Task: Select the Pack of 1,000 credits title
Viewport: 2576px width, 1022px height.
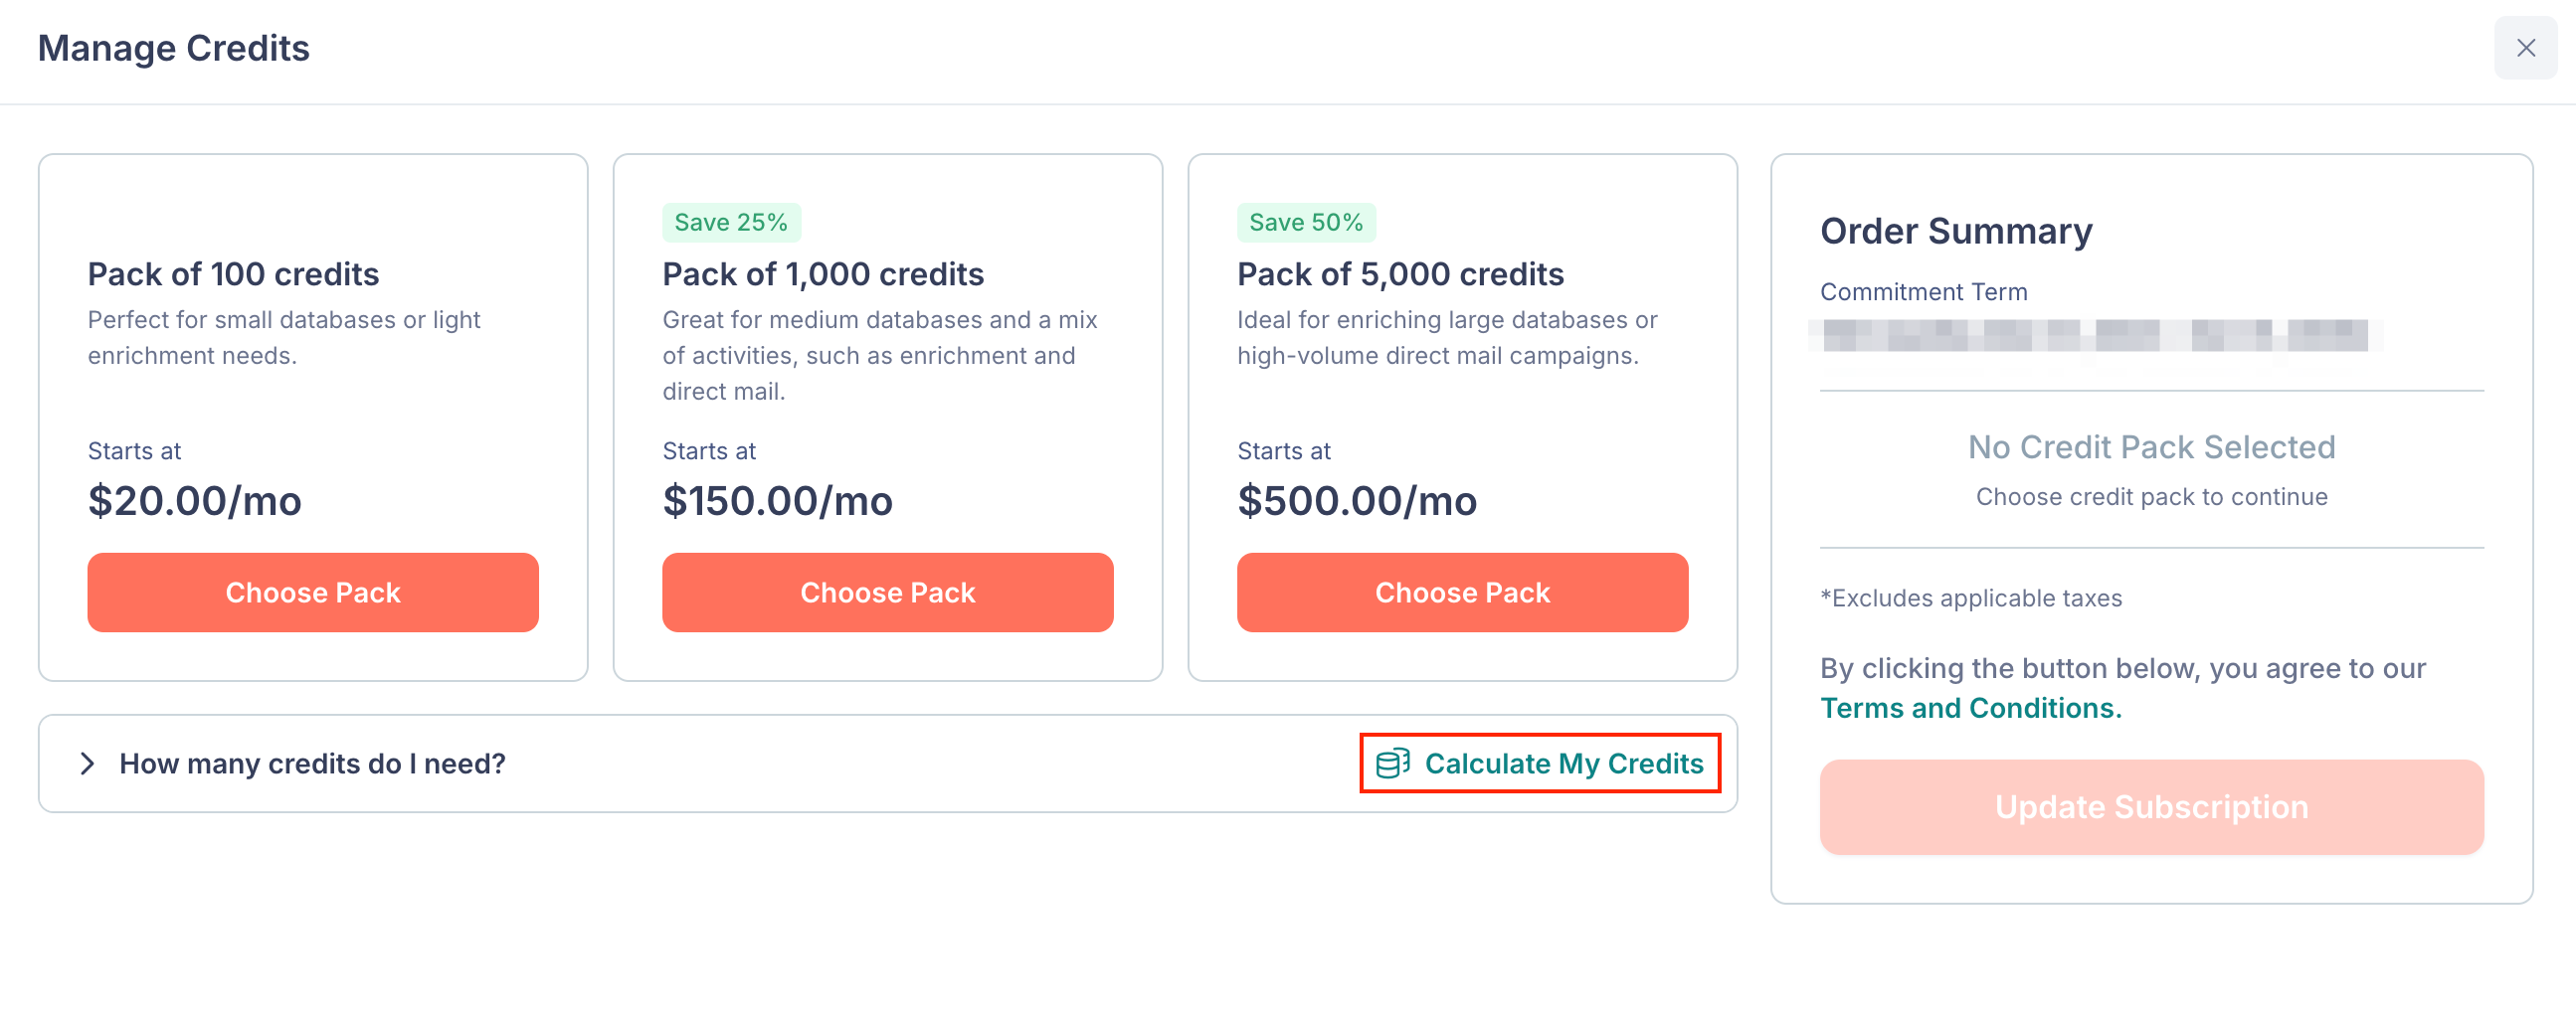Action: pyautogui.click(x=823, y=274)
